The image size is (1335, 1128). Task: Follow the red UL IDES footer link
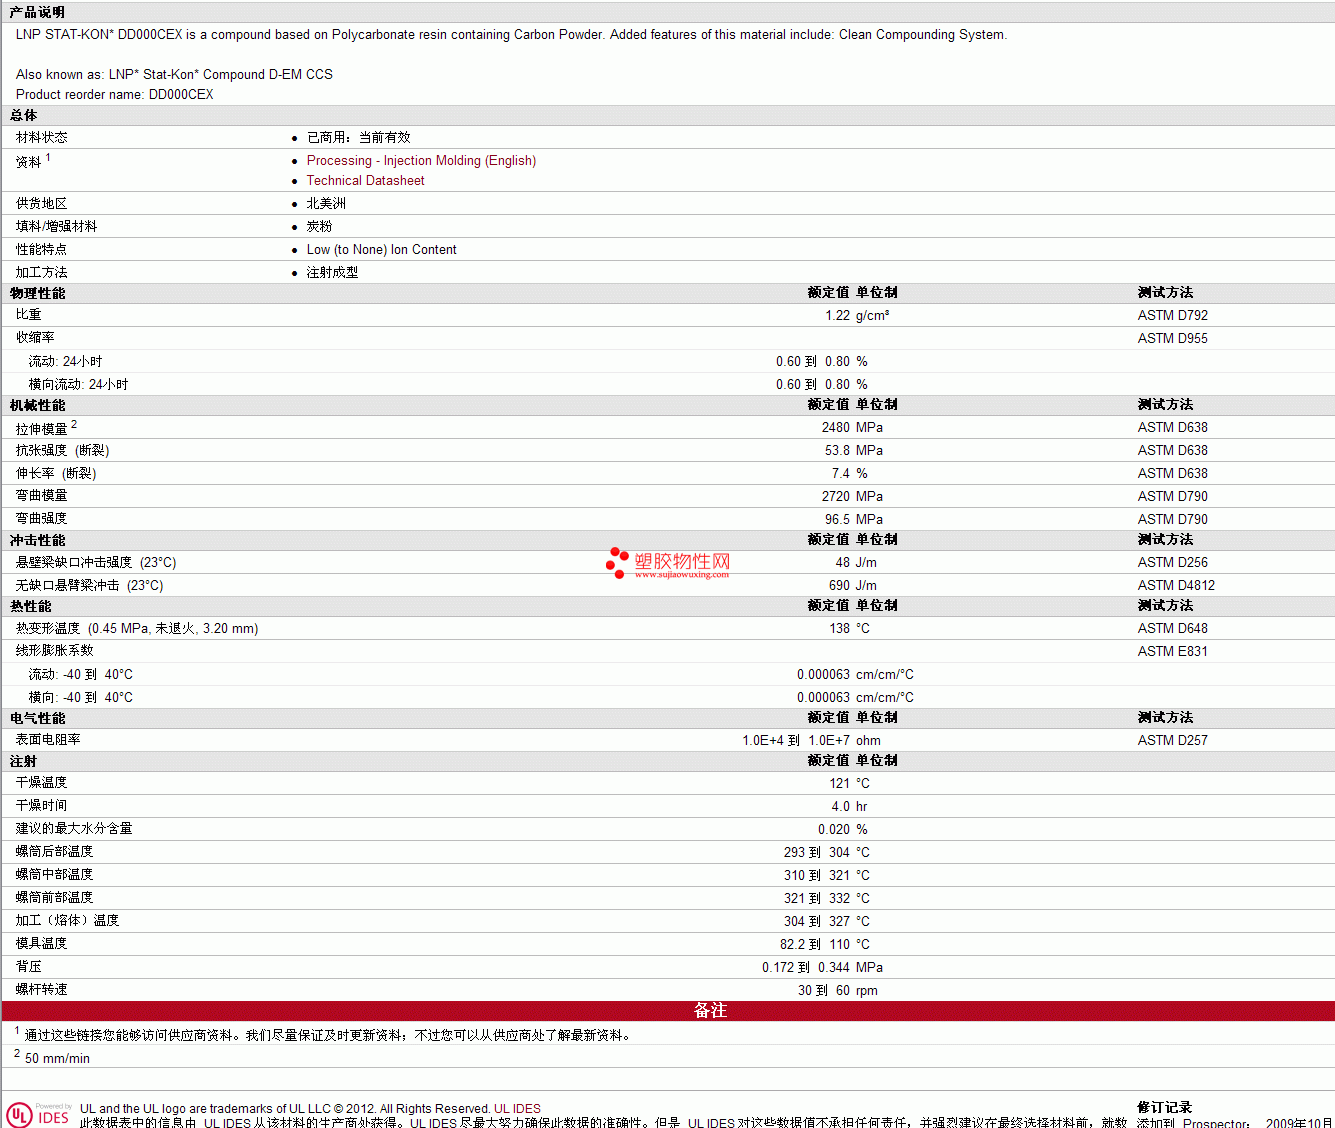pos(517,1109)
